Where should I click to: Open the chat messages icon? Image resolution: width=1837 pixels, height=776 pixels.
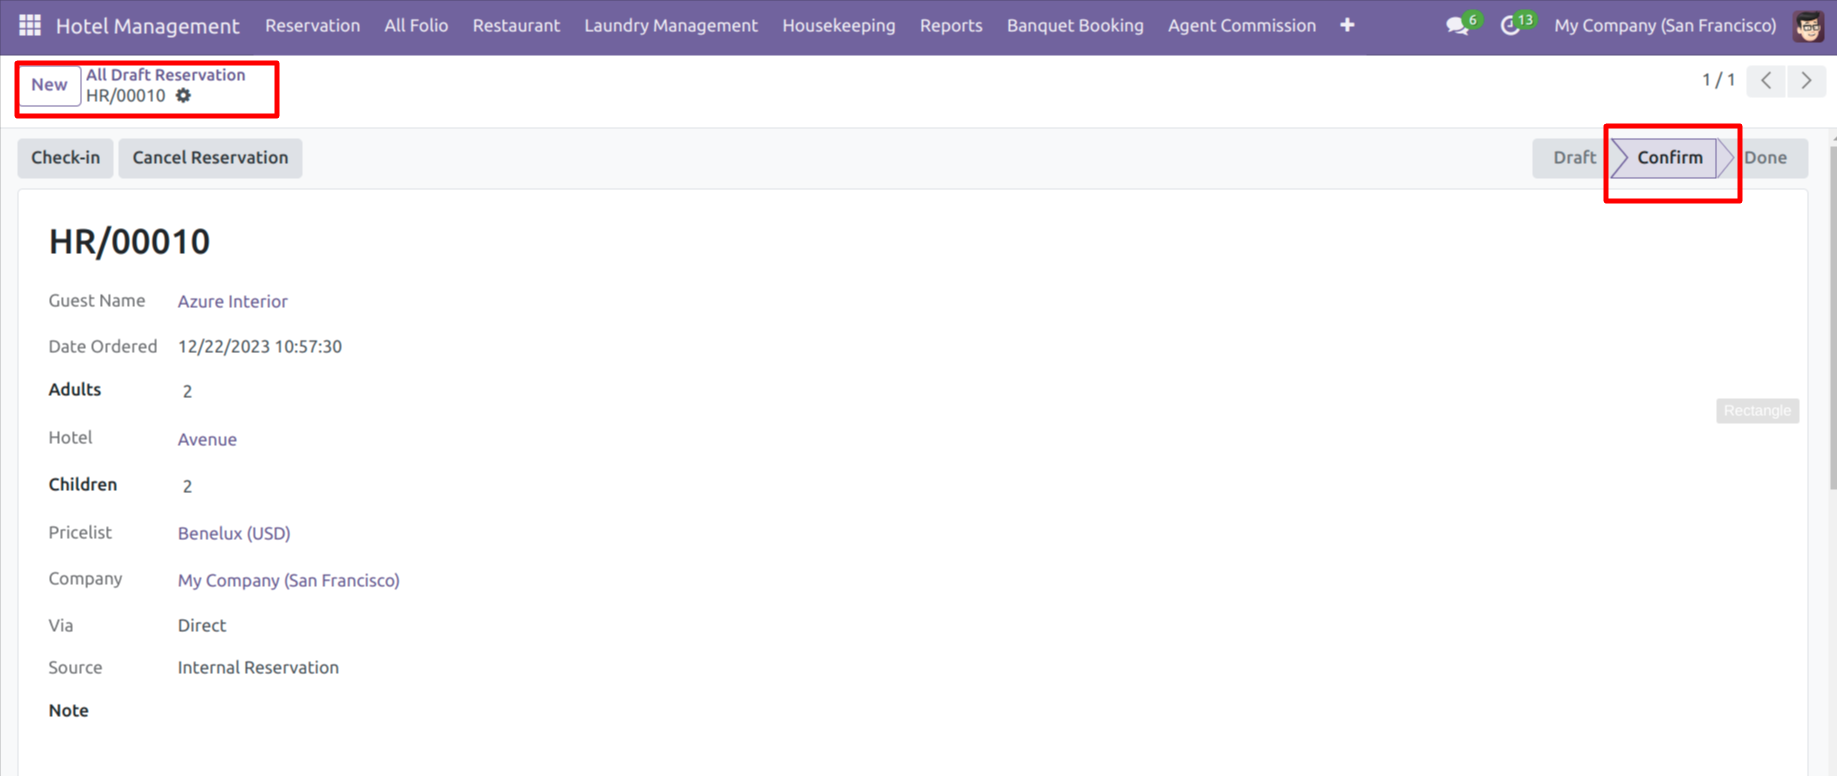pyautogui.click(x=1458, y=26)
